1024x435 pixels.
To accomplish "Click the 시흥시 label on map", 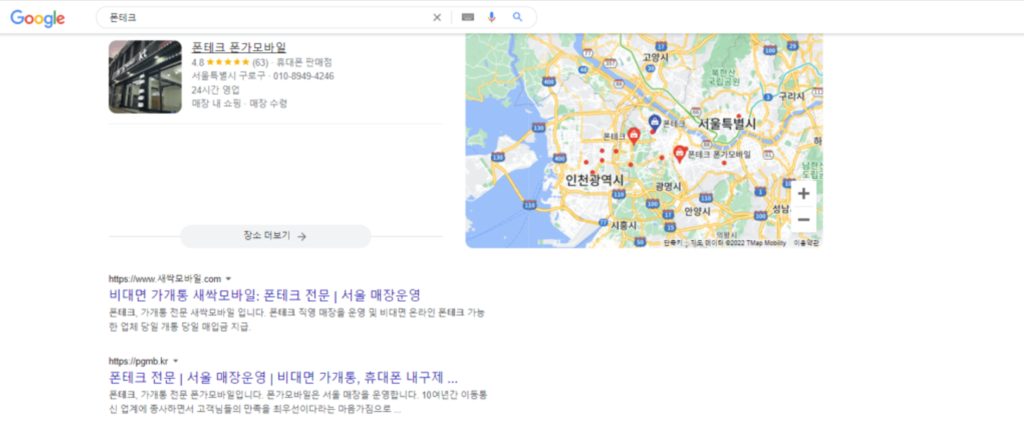I will tap(624, 224).
